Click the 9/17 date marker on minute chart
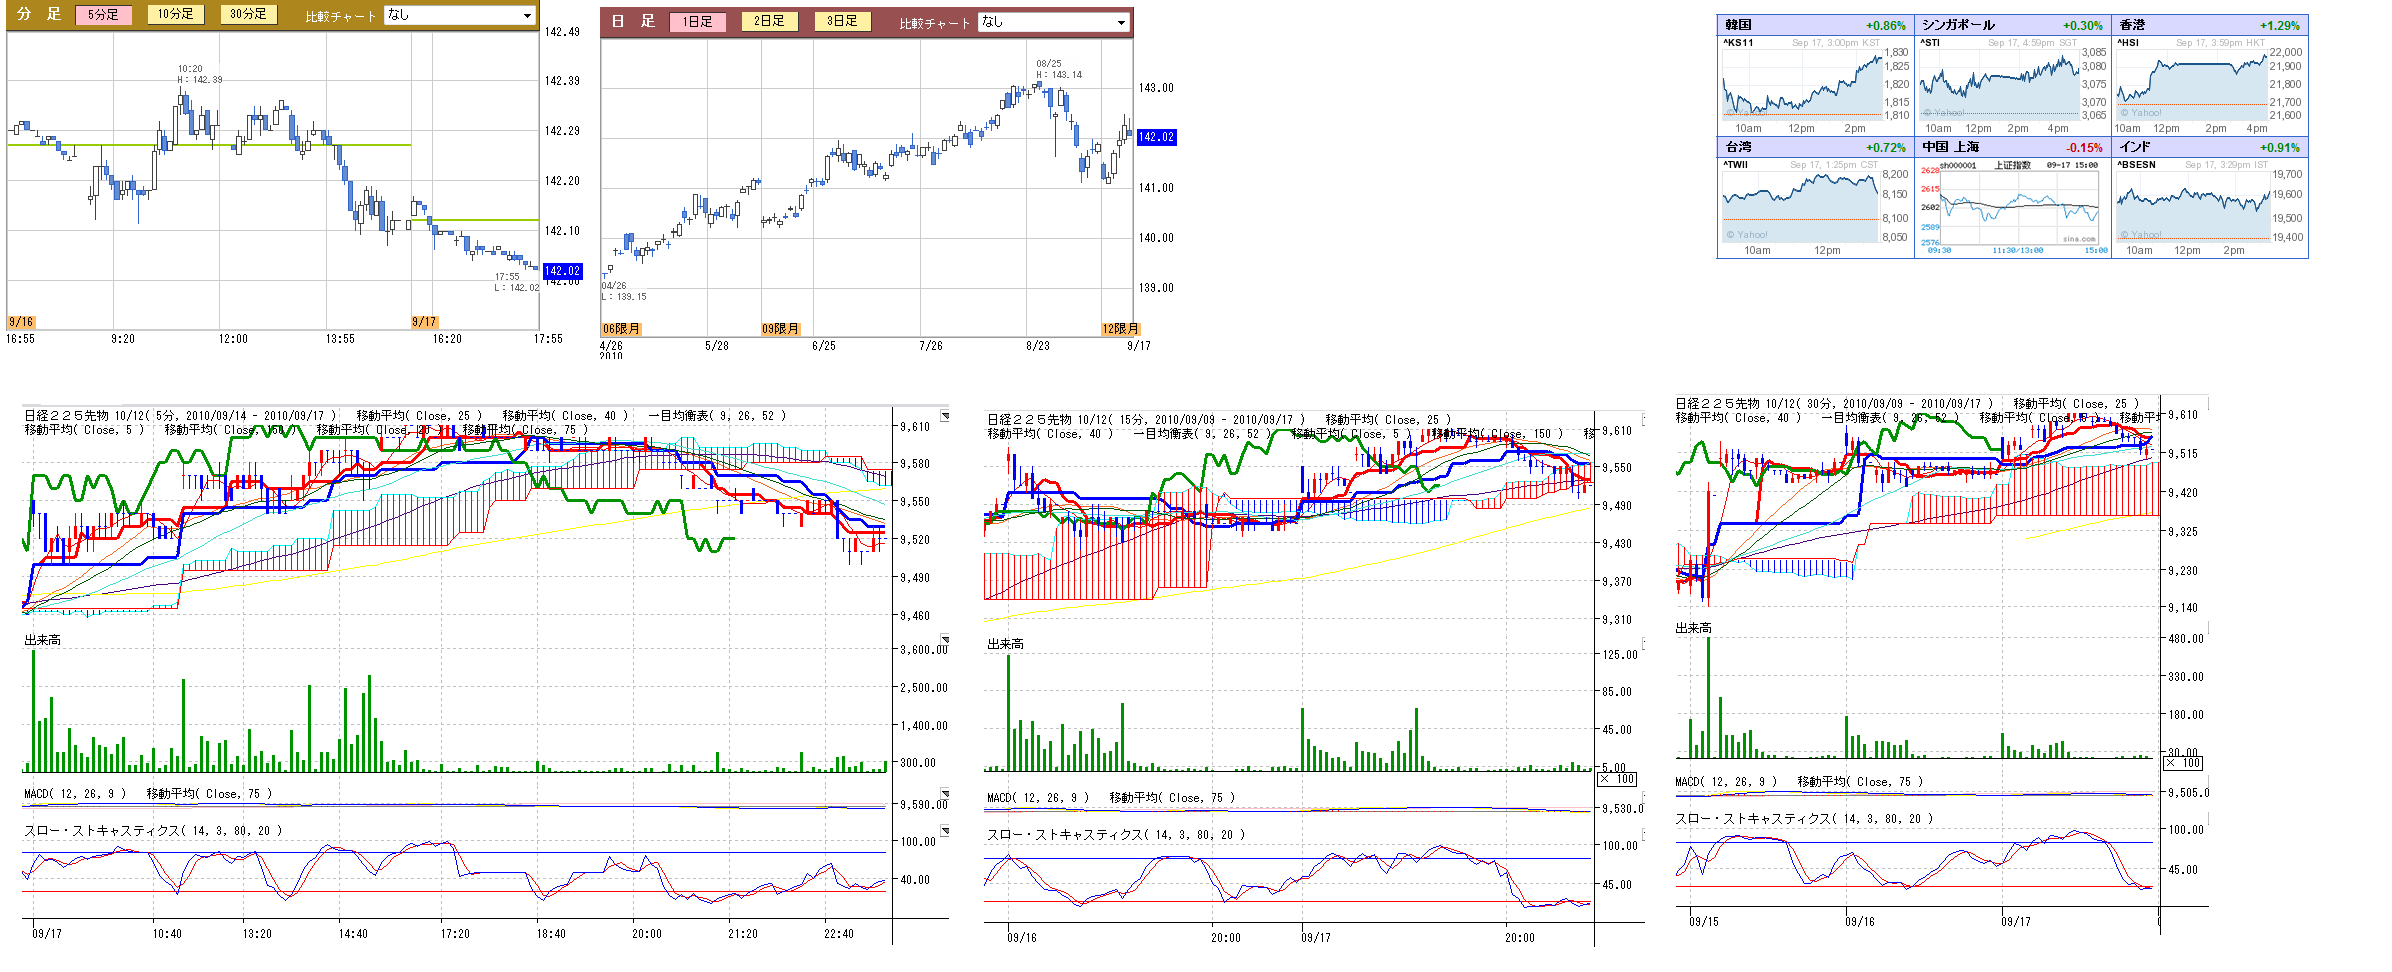The image size is (2392, 972). pyautogui.click(x=424, y=322)
